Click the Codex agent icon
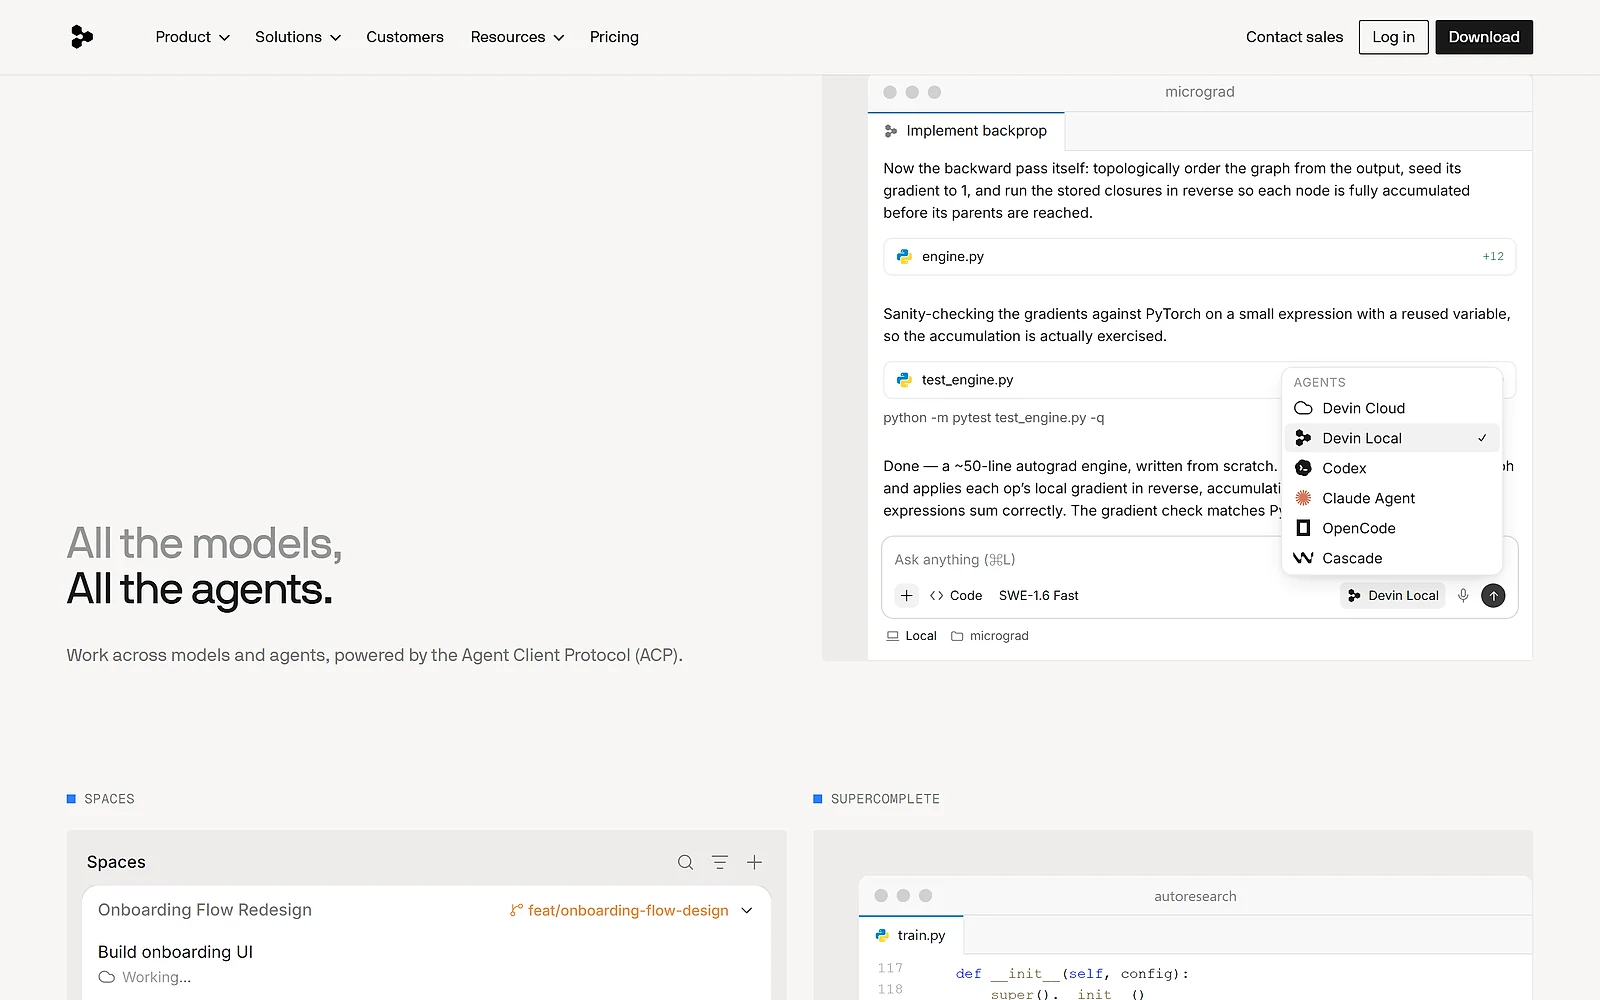 pyautogui.click(x=1303, y=468)
